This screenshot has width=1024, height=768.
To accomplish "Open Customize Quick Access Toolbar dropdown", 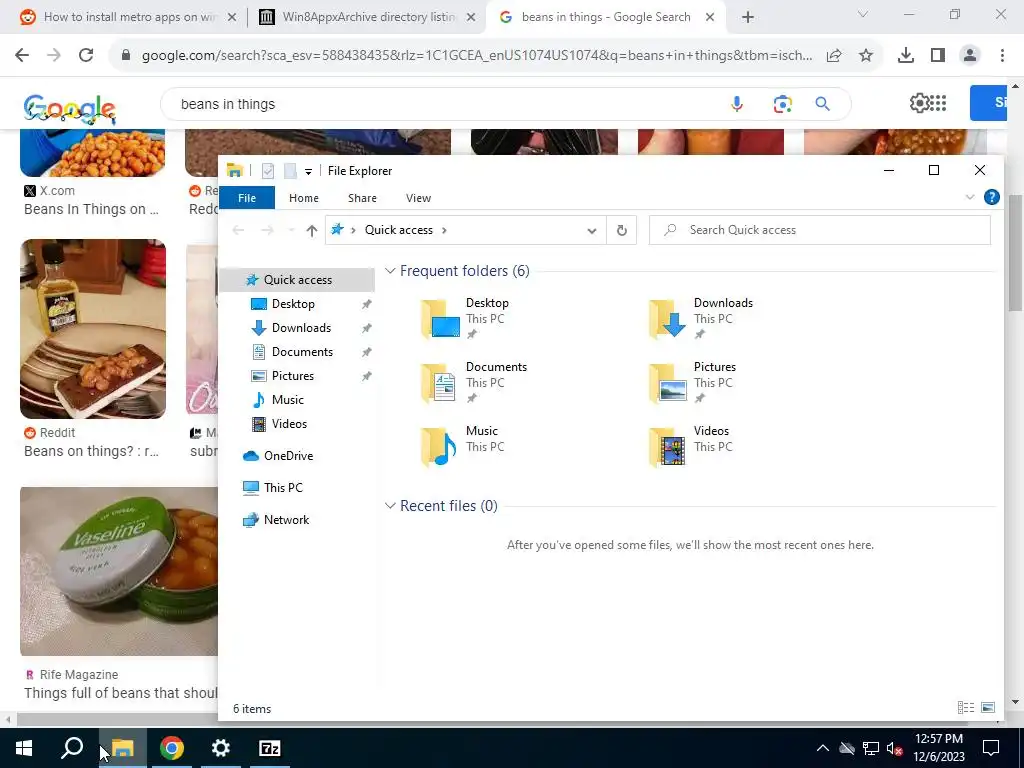I will click(x=308, y=172).
